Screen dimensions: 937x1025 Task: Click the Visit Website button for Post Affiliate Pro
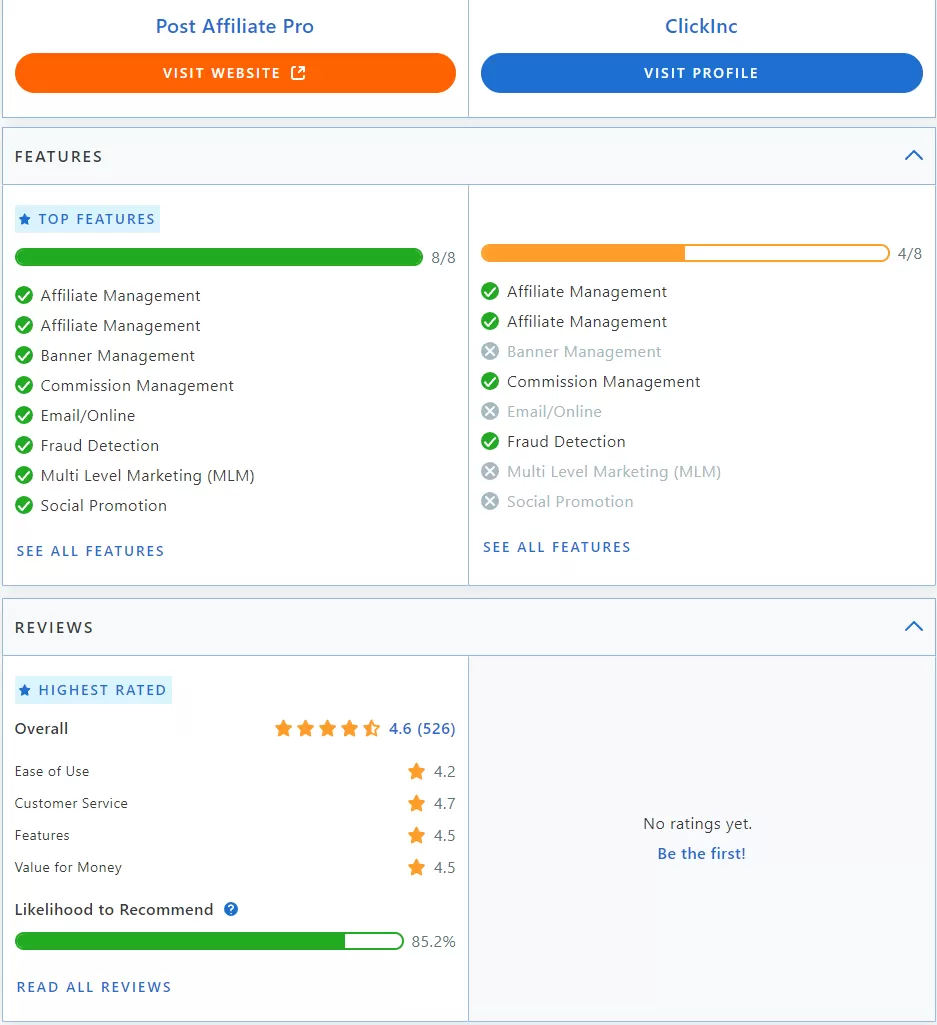pos(234,73)
